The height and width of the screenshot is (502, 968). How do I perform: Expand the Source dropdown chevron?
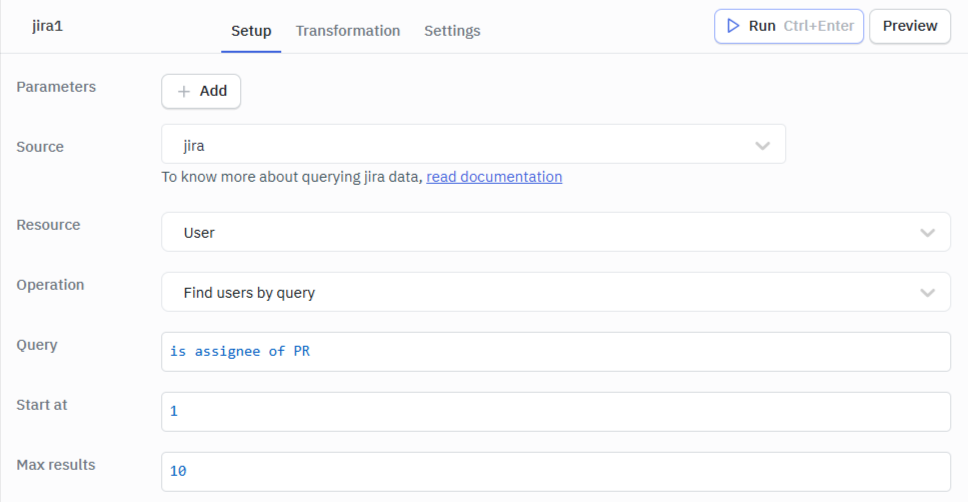[x=762, y=146]
